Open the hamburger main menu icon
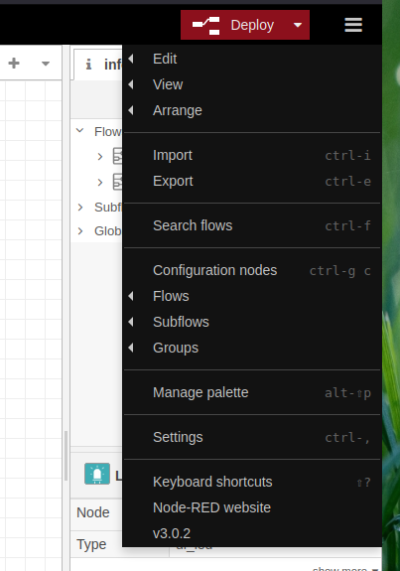400x571 pixels. click(x=353, y=25)
